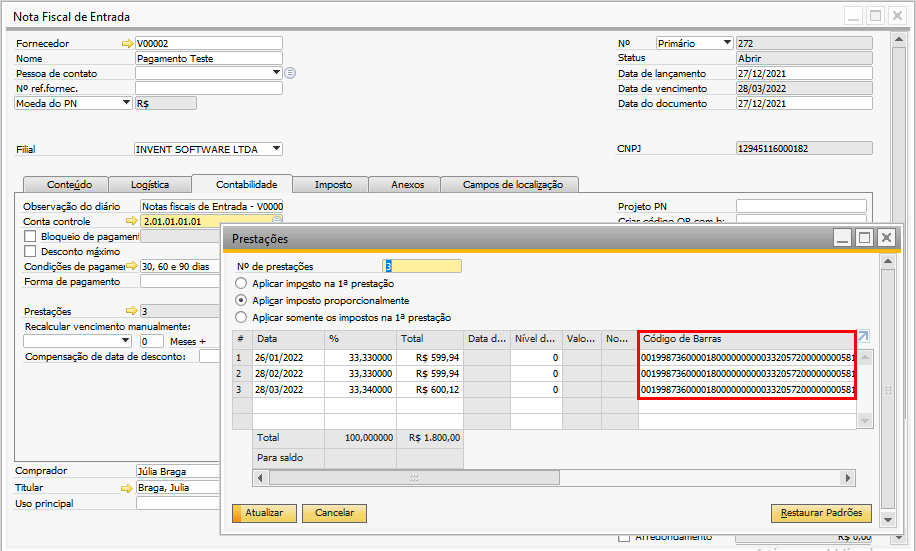The height and width of the screenshot is (551, 916).
Task: Click percentage cell 33,340000
Action: (360, 389)
